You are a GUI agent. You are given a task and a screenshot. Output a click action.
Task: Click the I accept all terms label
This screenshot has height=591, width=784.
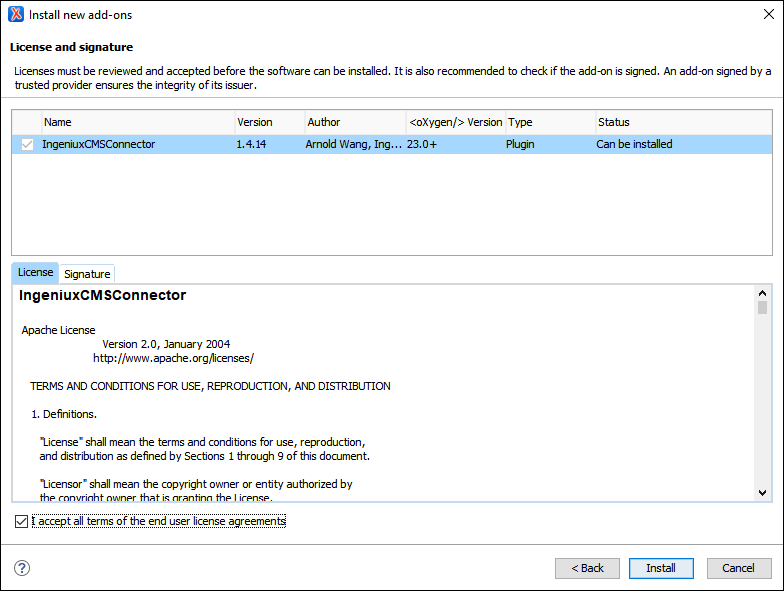(159, 522)
